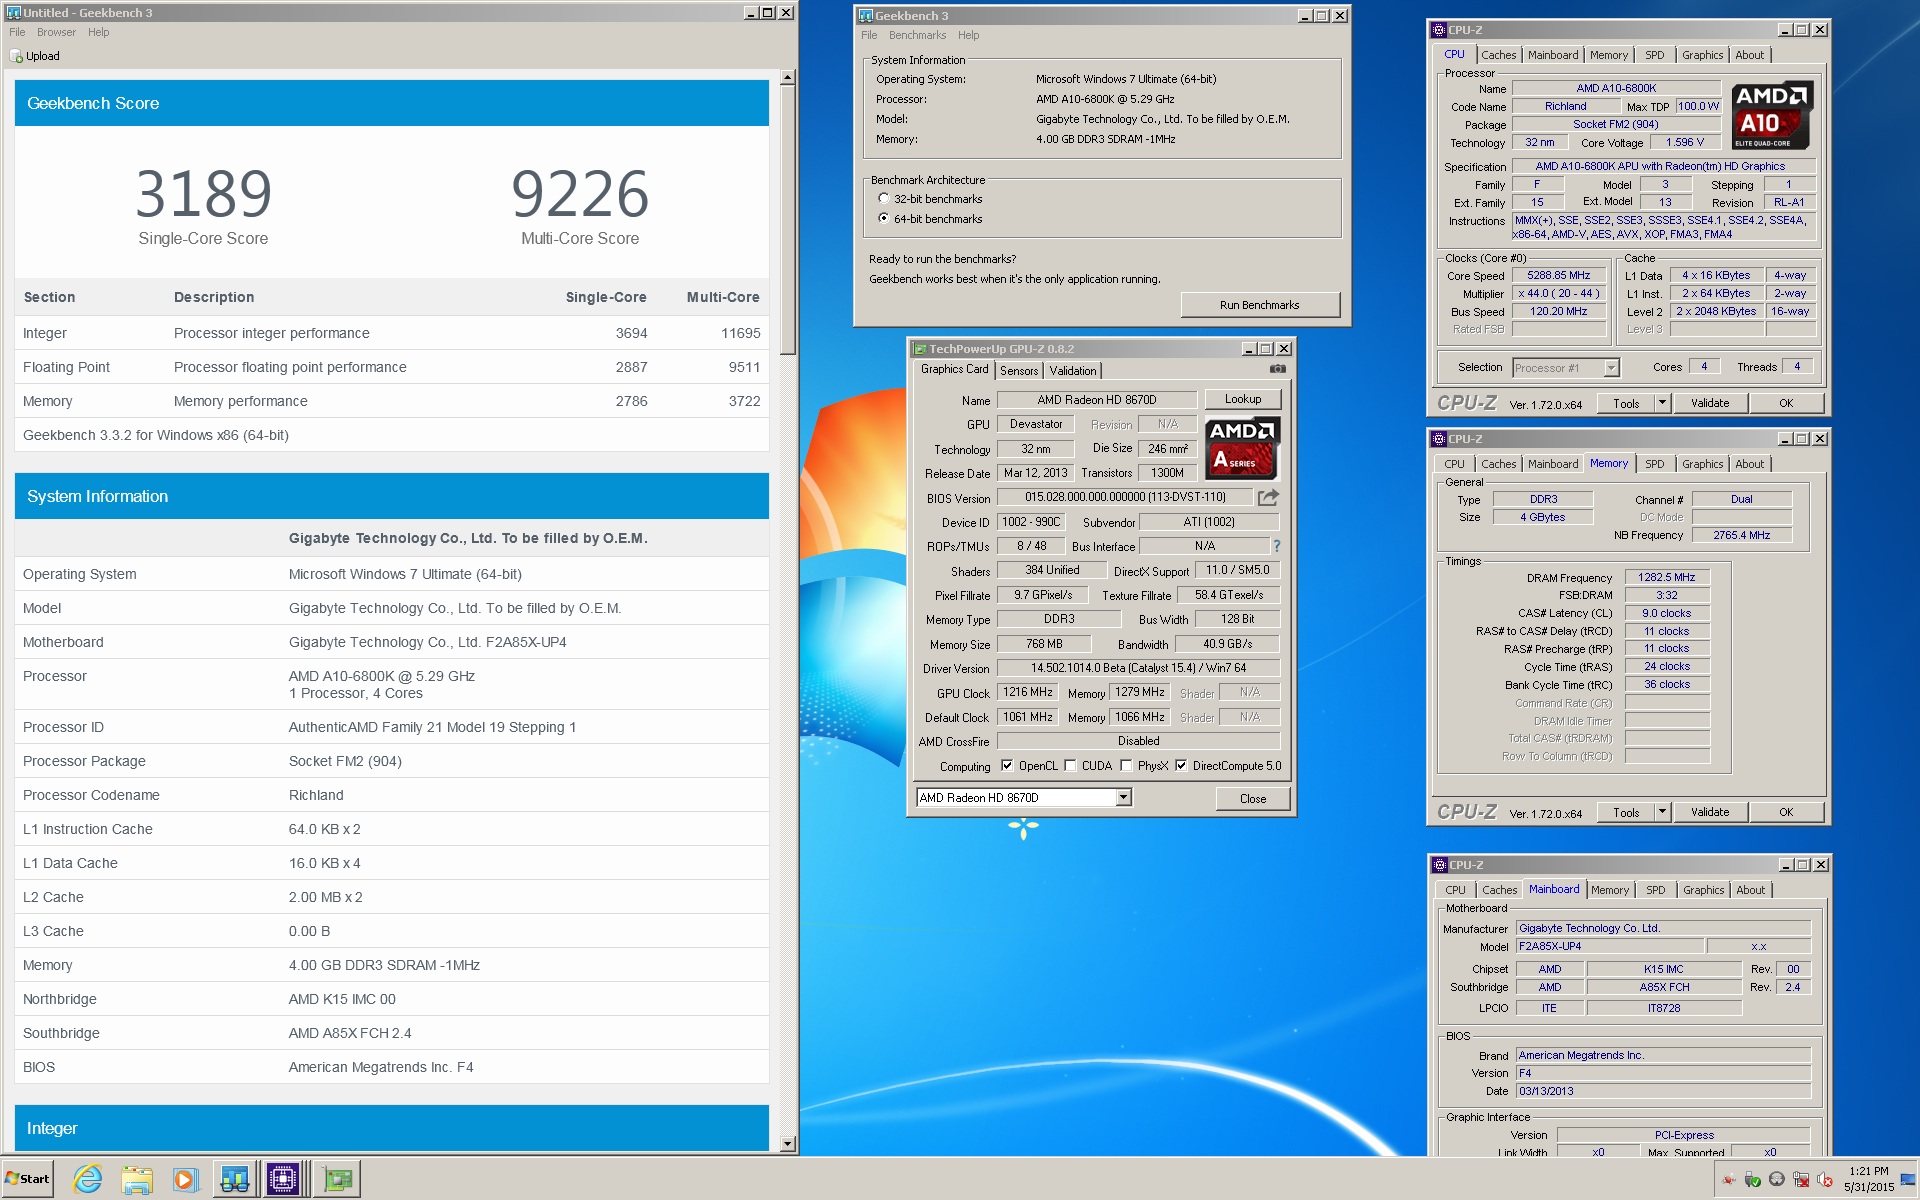Expand the Tools arrow in the CPU-Z Memory window

coord(1662,812)
